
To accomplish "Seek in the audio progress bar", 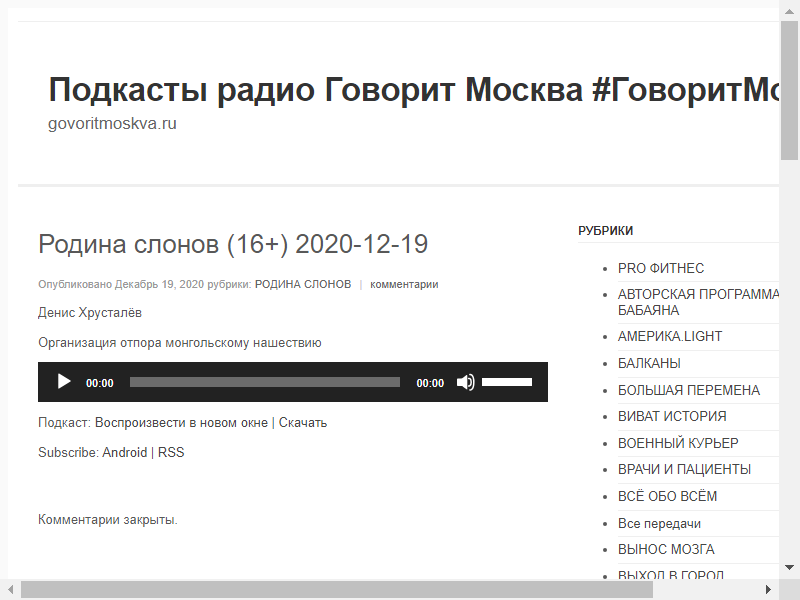I will tap(265, 382).
